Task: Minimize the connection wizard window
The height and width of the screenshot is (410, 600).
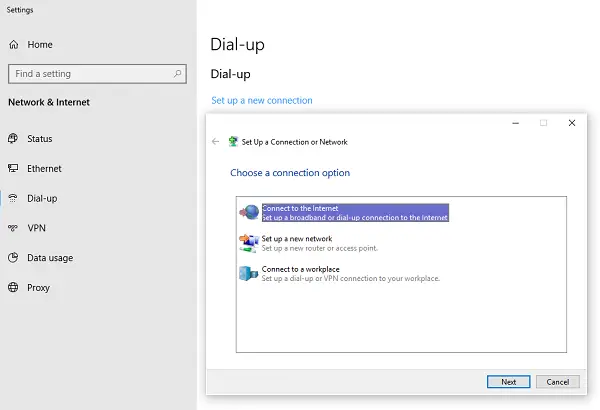Action: pos(515,123)
